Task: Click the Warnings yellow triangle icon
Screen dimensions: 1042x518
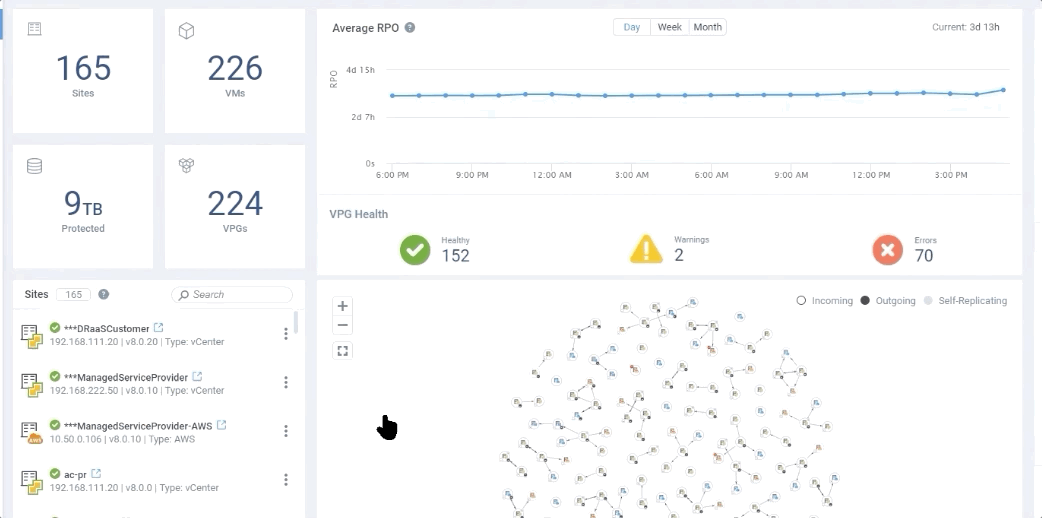Action: (x=646, y=250)
